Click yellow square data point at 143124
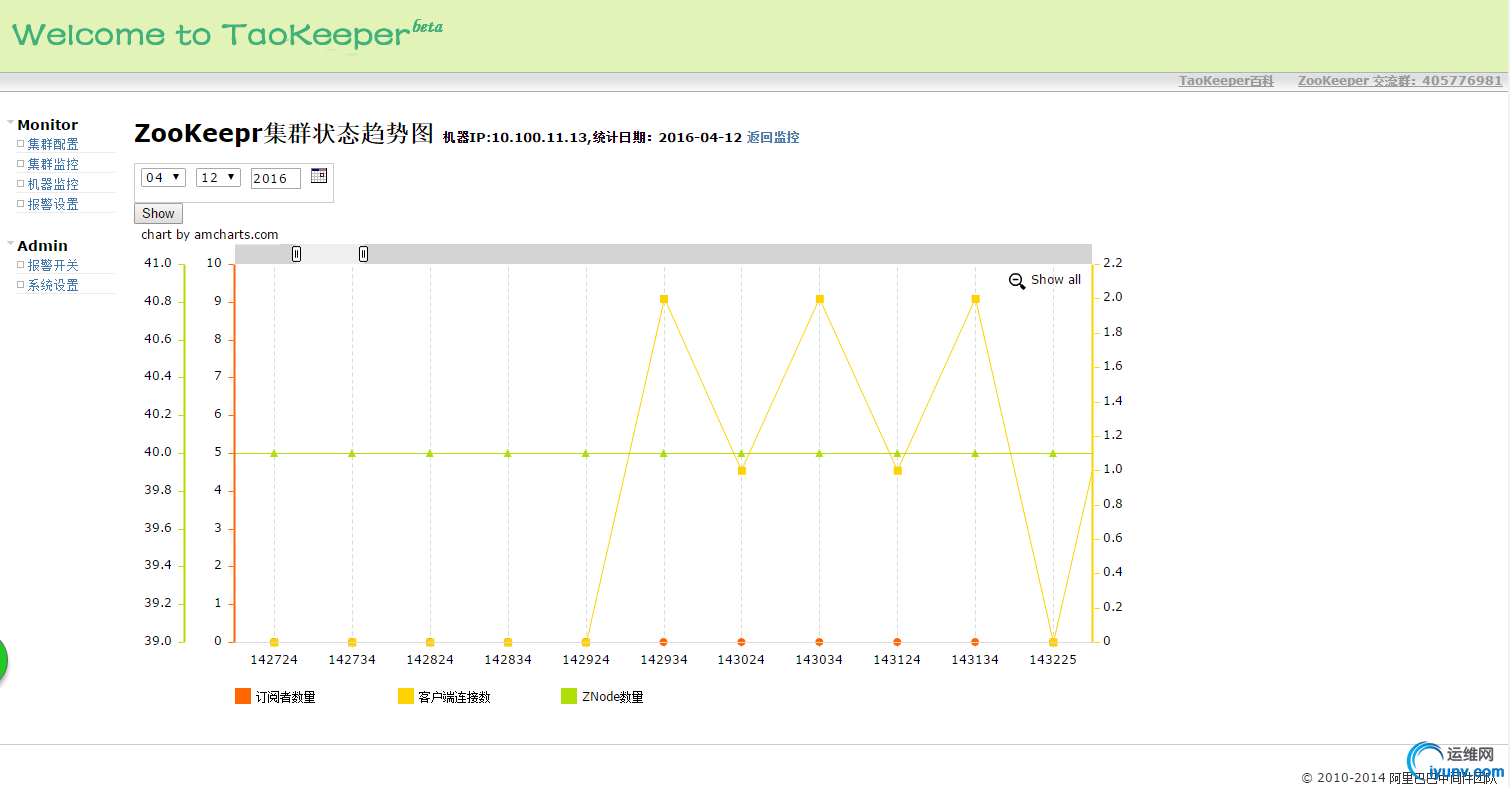Viewport: 1510px width, 788px height. [898, 470]
